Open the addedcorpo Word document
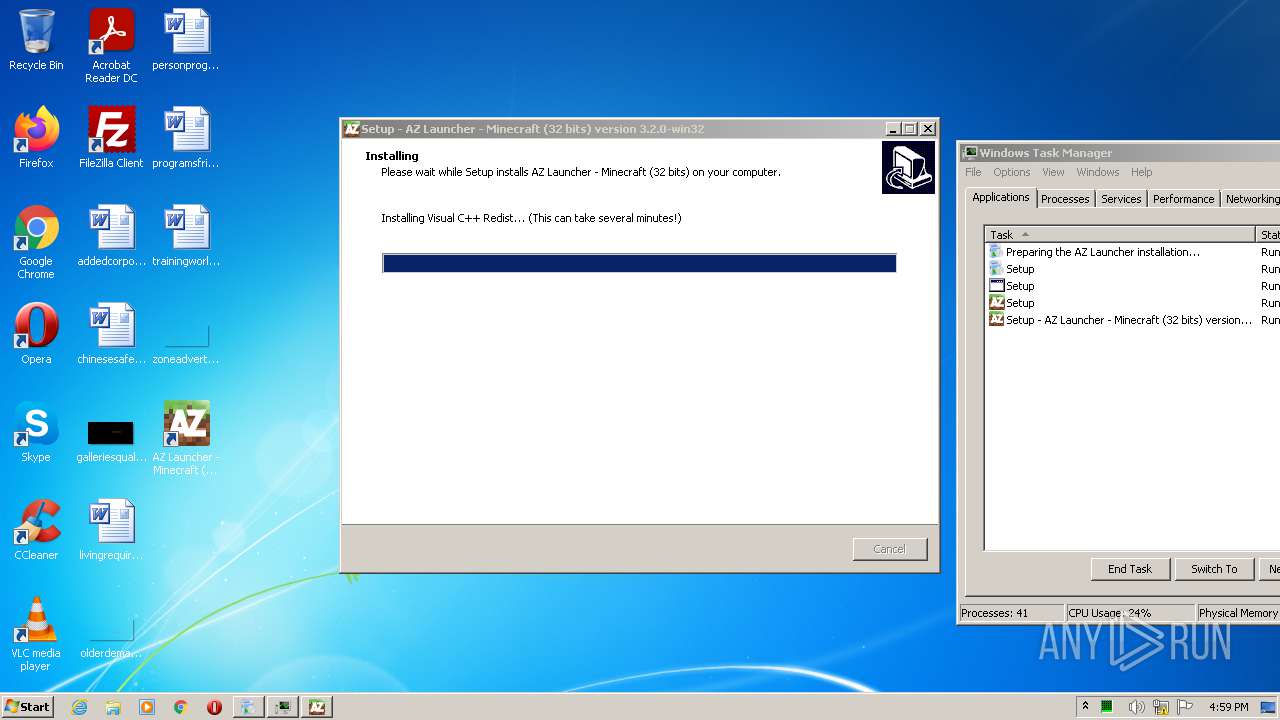 tap(111, 236)
